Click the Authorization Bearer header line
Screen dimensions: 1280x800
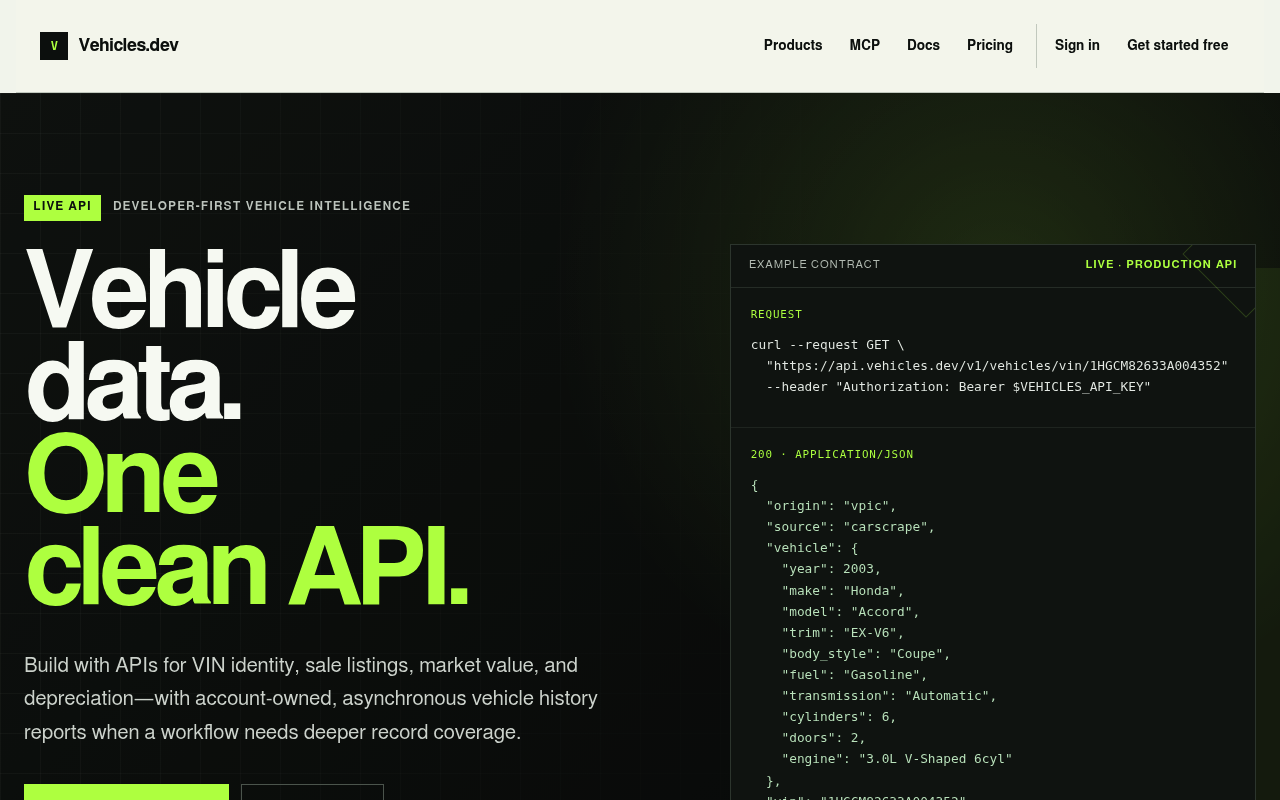959,387
